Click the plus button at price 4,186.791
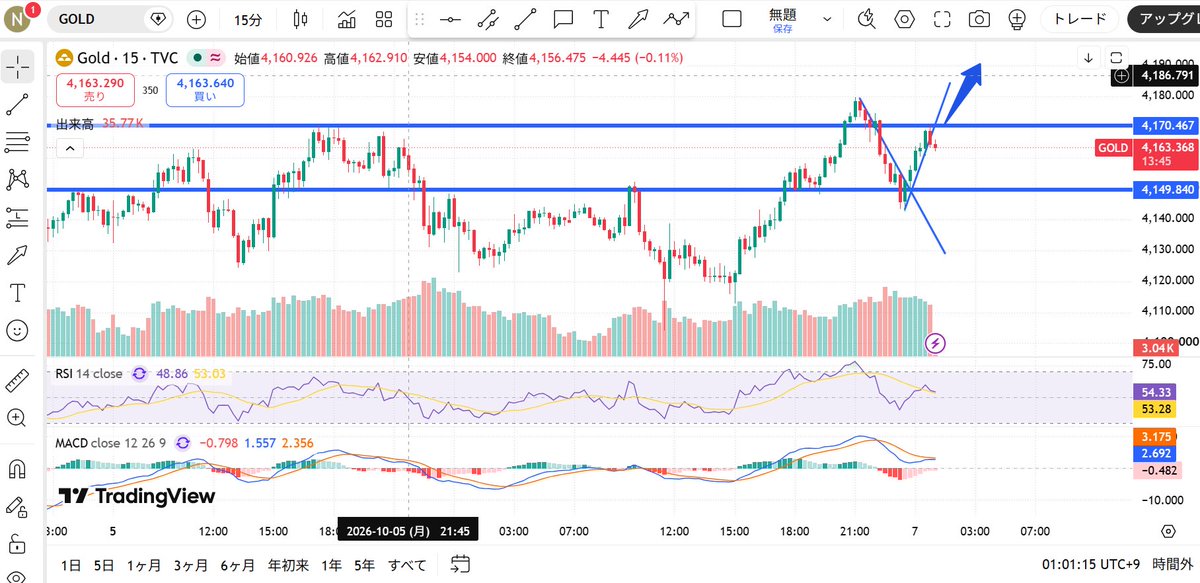 point(1121,75)
